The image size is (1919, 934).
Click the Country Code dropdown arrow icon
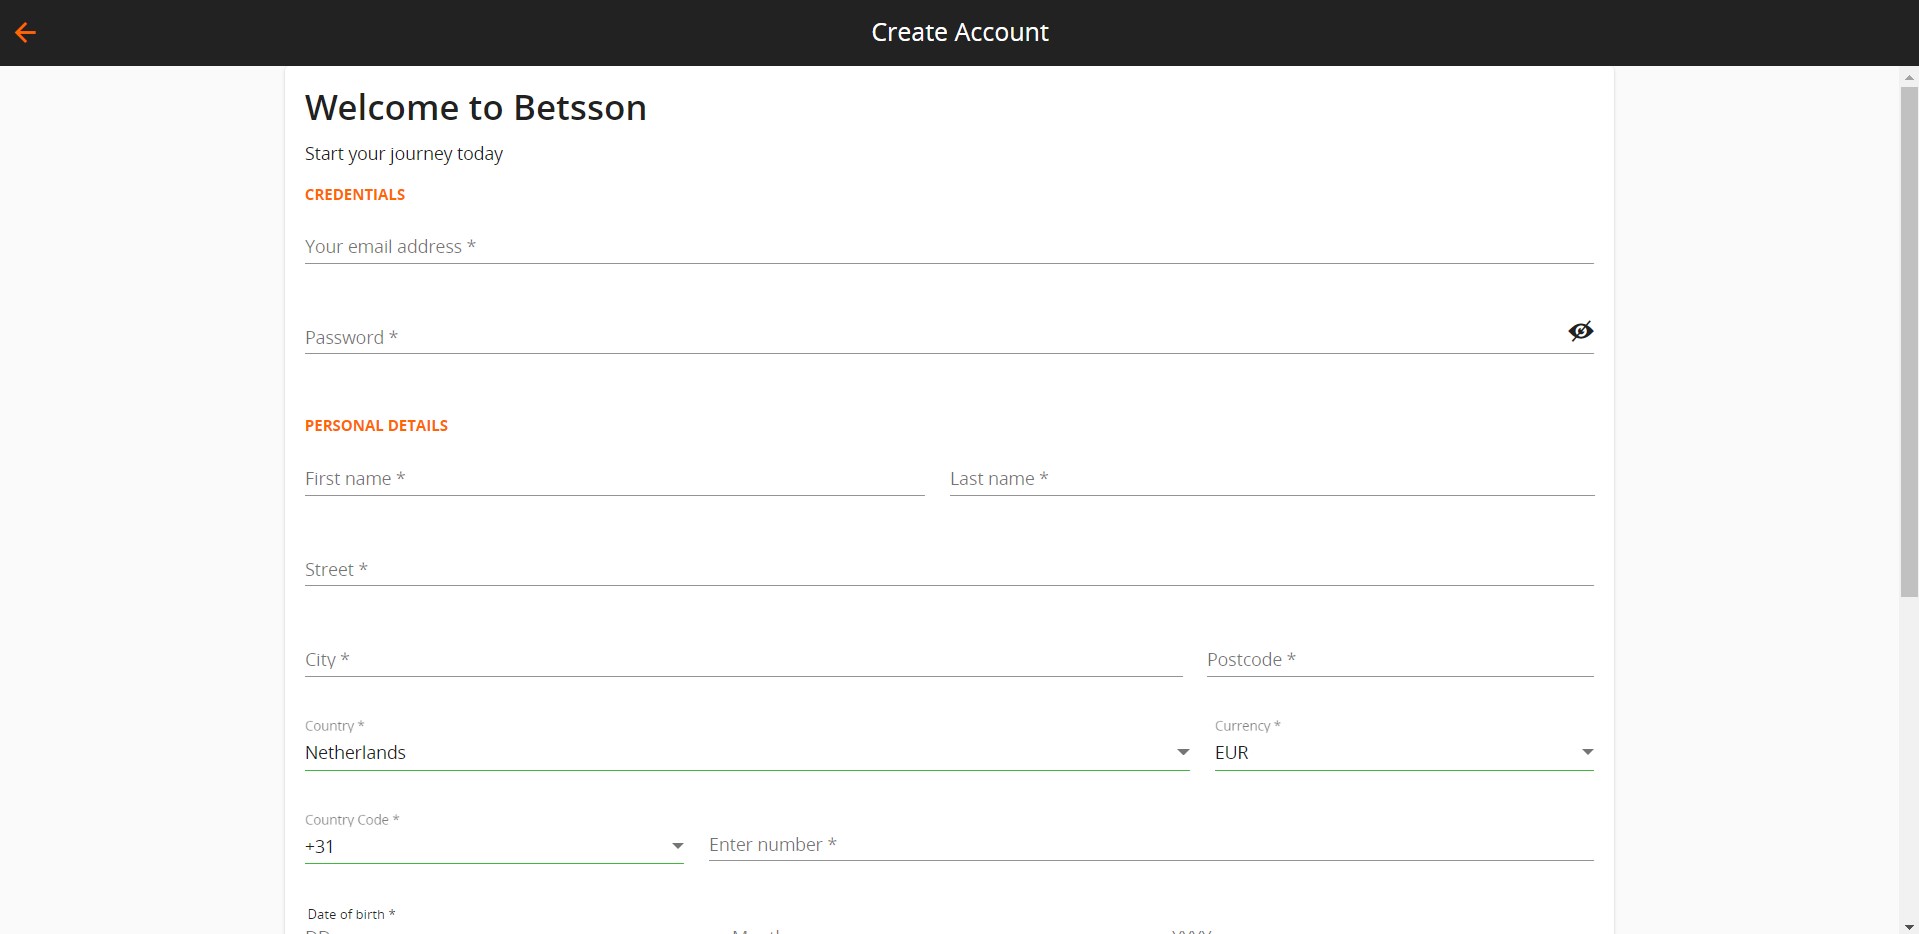(x=677, y=846)
